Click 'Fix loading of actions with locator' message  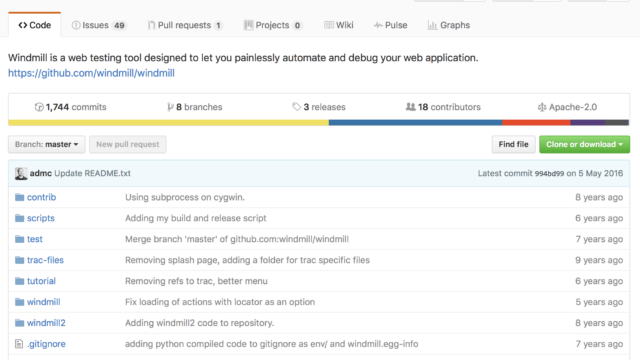pyautogui.click(x=220, y=302)
